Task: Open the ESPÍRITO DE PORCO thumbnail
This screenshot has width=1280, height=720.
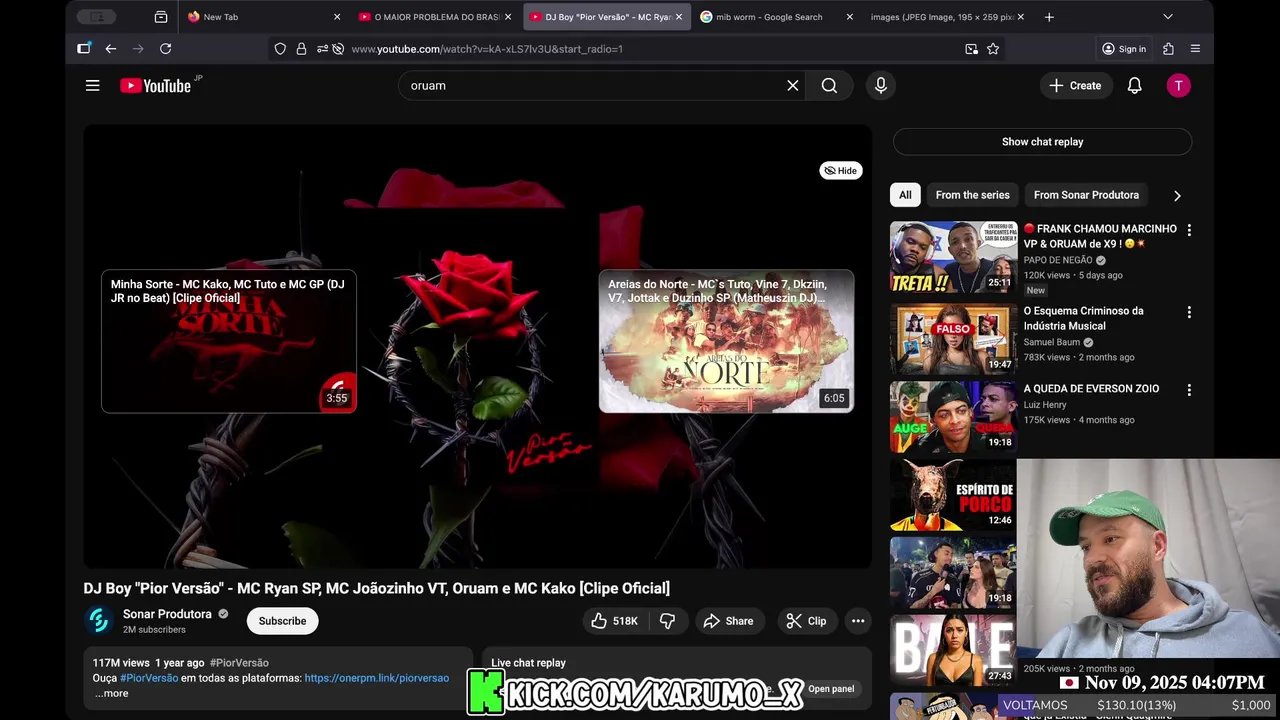Action: click(x=953, y=495)
